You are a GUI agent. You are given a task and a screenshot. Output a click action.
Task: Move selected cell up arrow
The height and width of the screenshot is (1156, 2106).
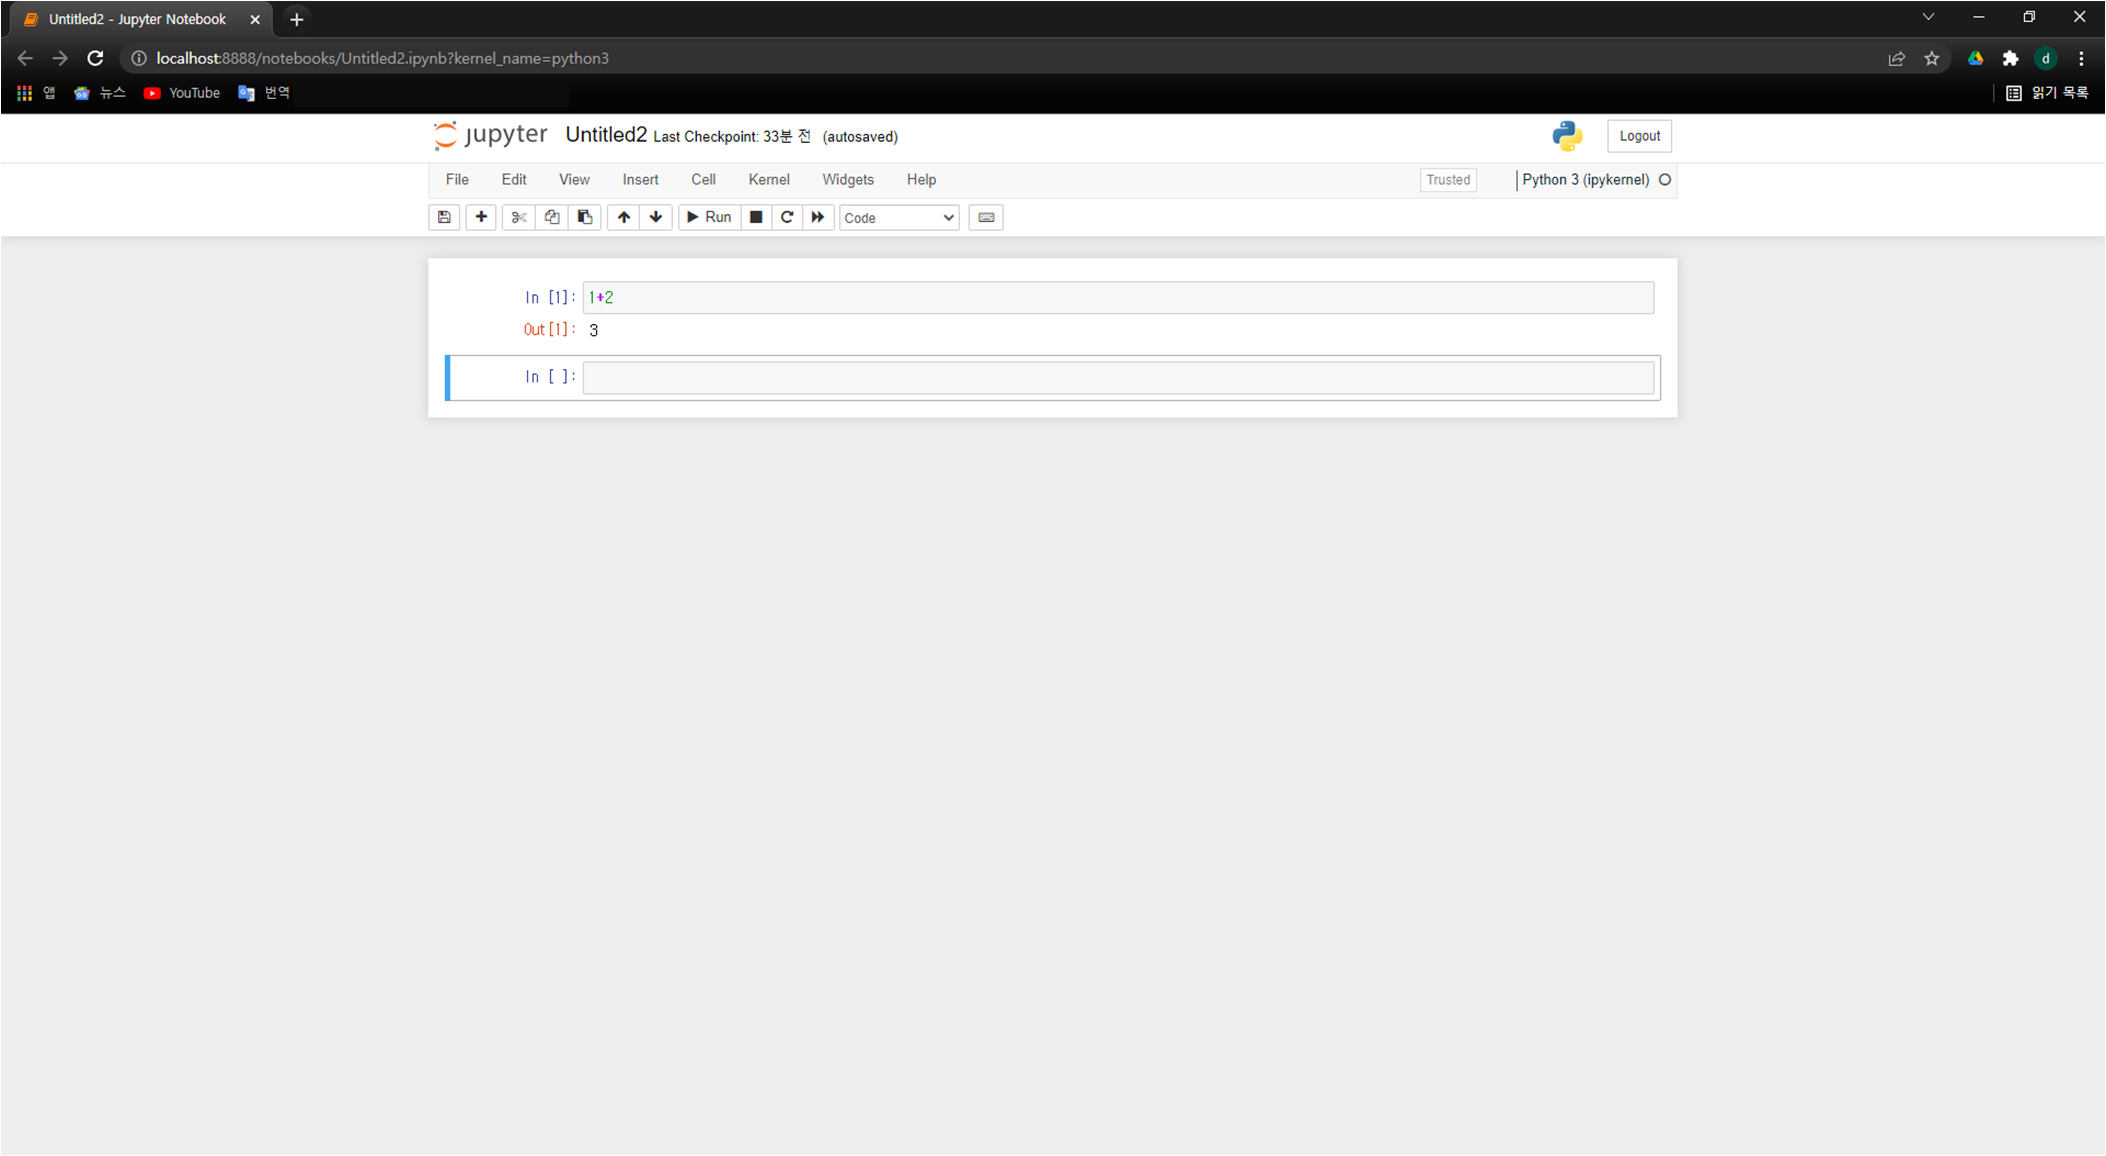[x=624, y=217]
